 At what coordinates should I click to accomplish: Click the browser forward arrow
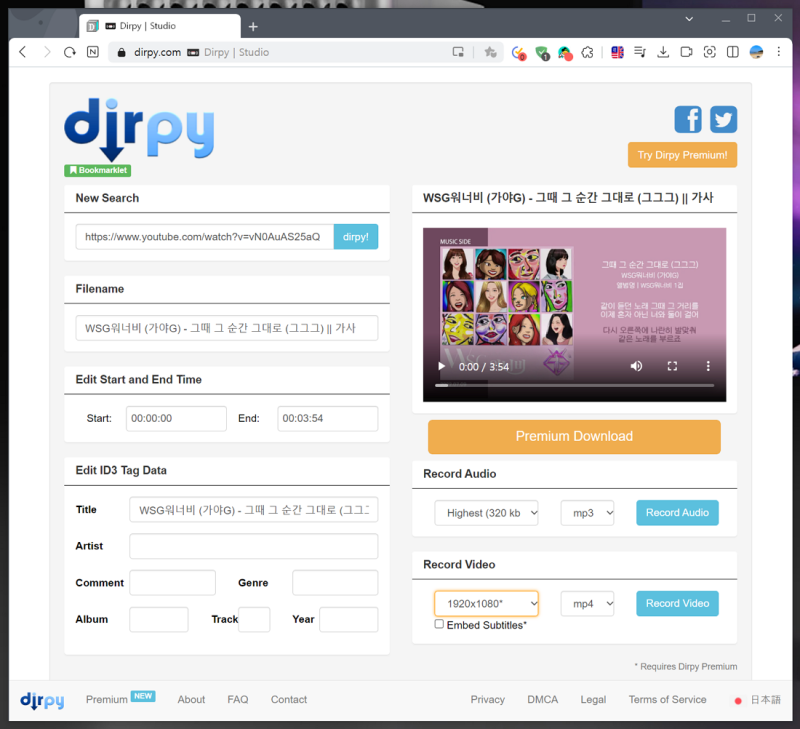(x=47, y=52)
